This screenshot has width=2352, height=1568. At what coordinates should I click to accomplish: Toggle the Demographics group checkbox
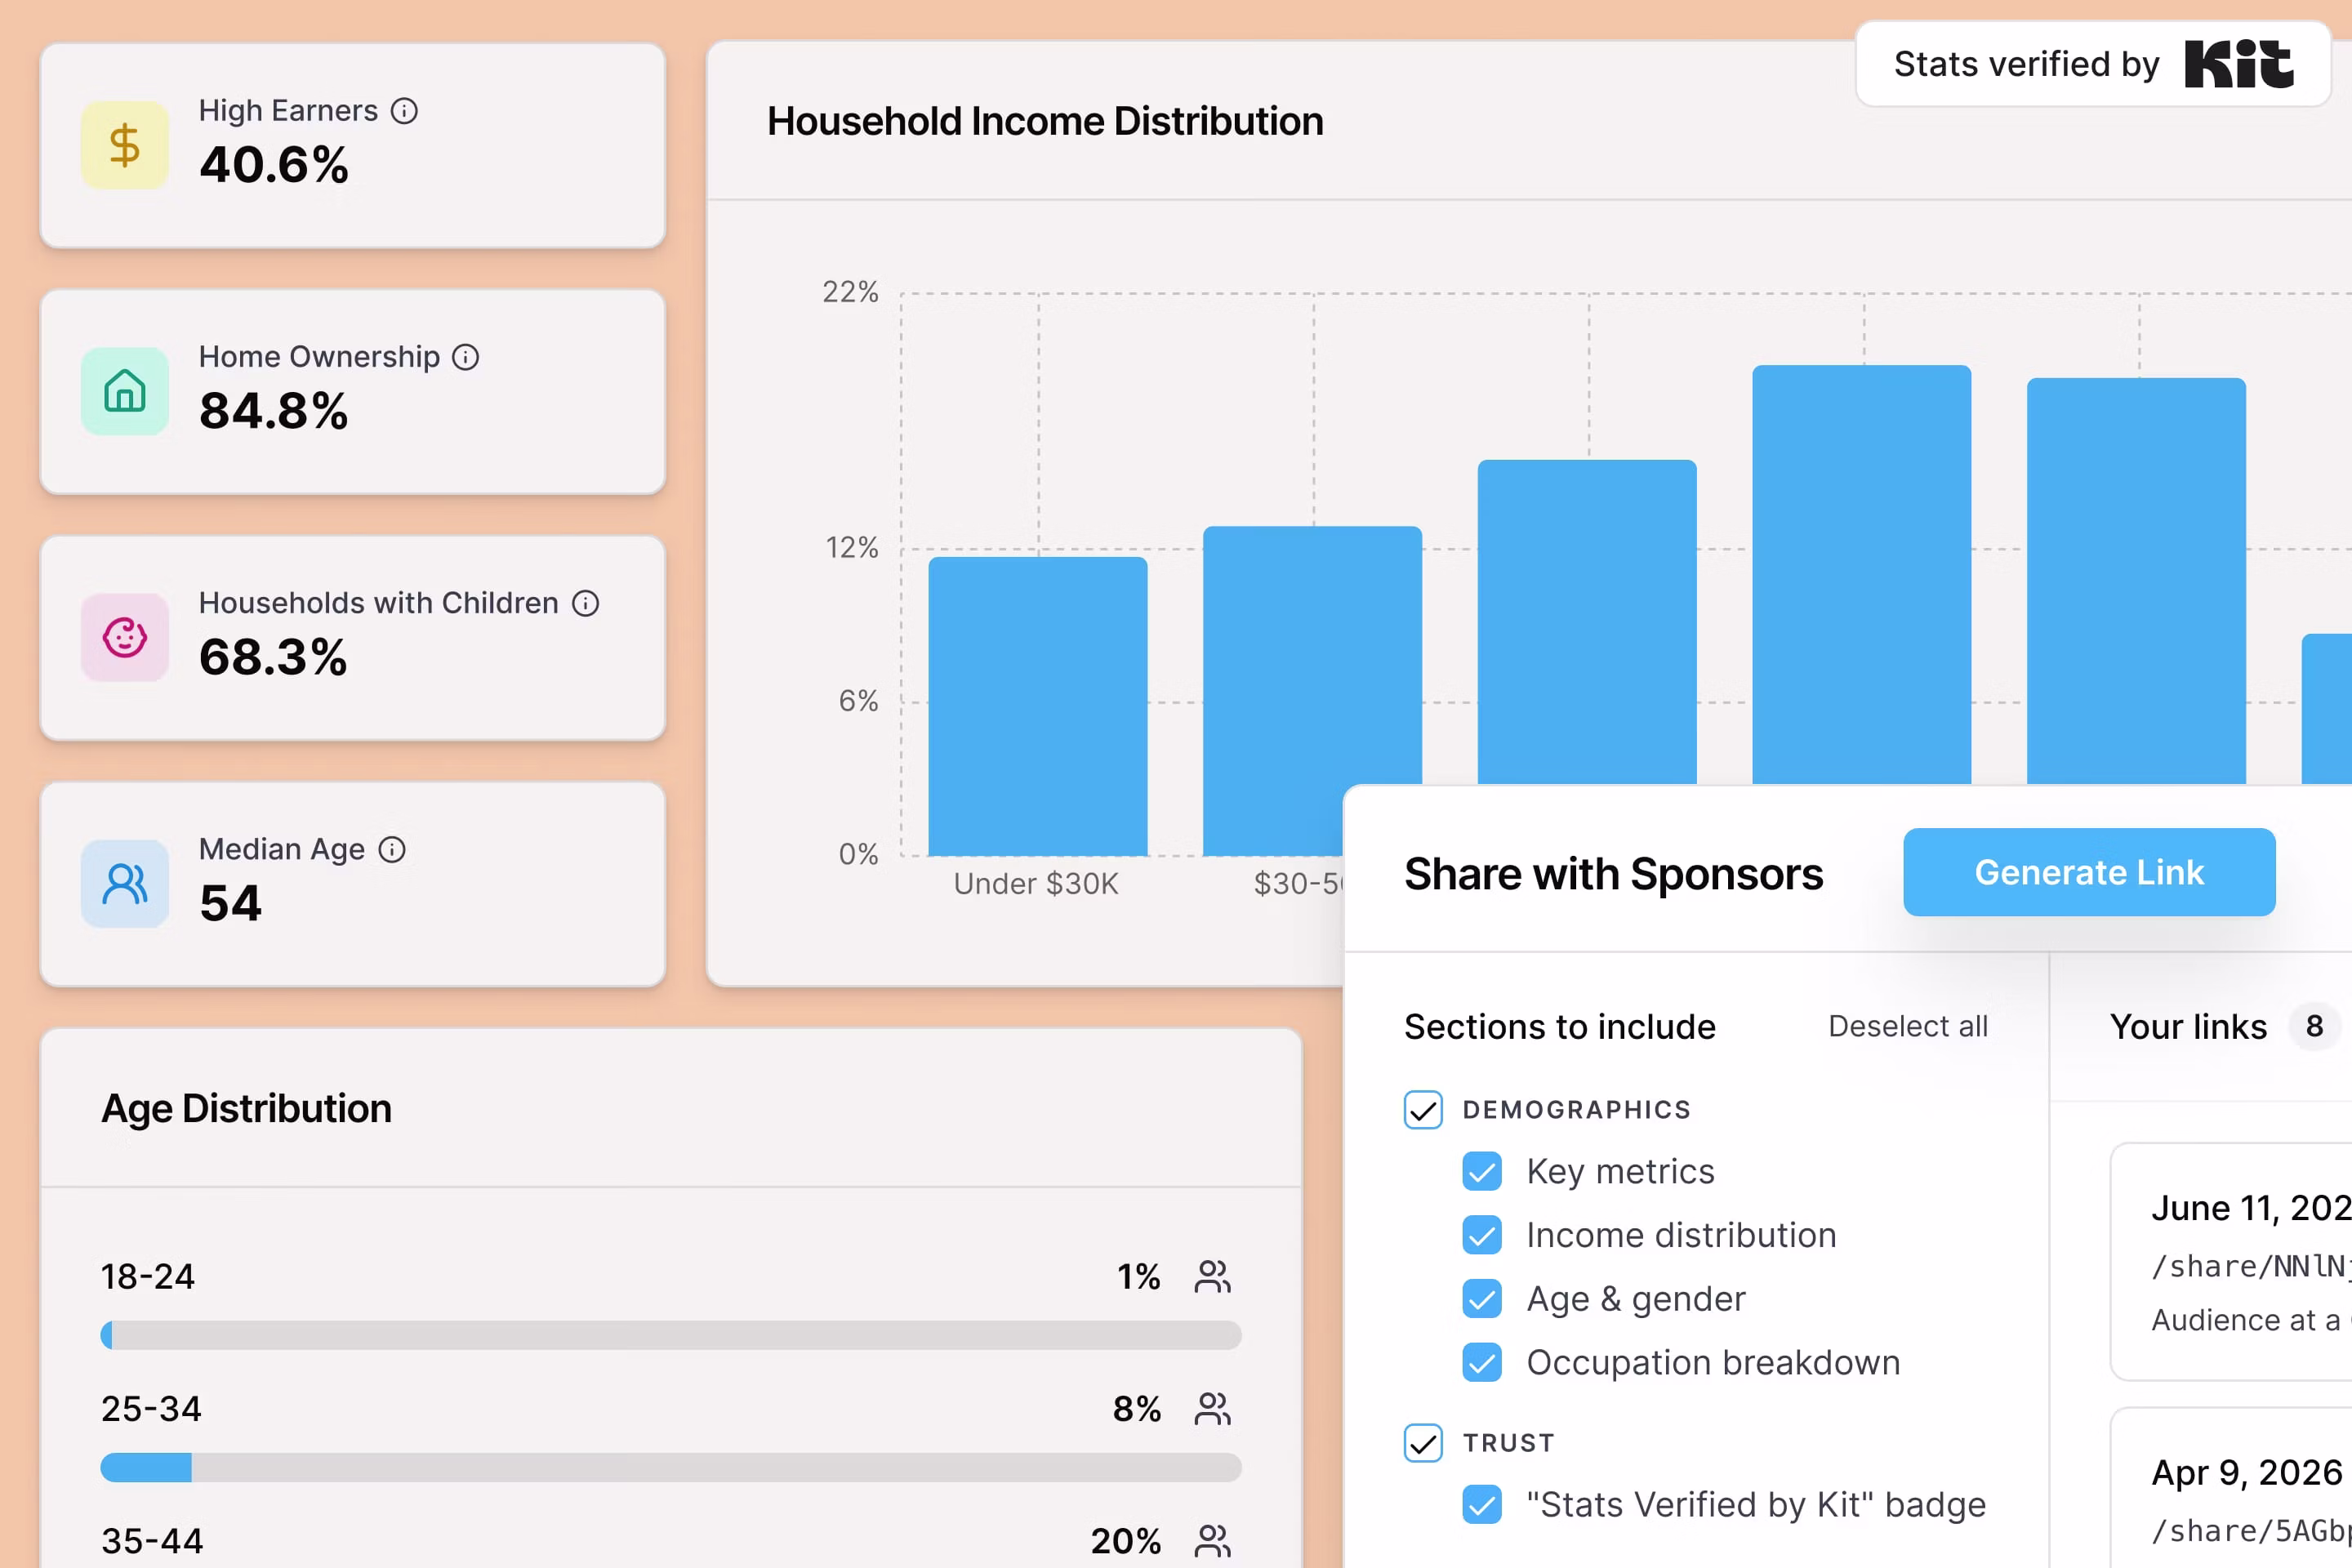tap(1423, 1110)
